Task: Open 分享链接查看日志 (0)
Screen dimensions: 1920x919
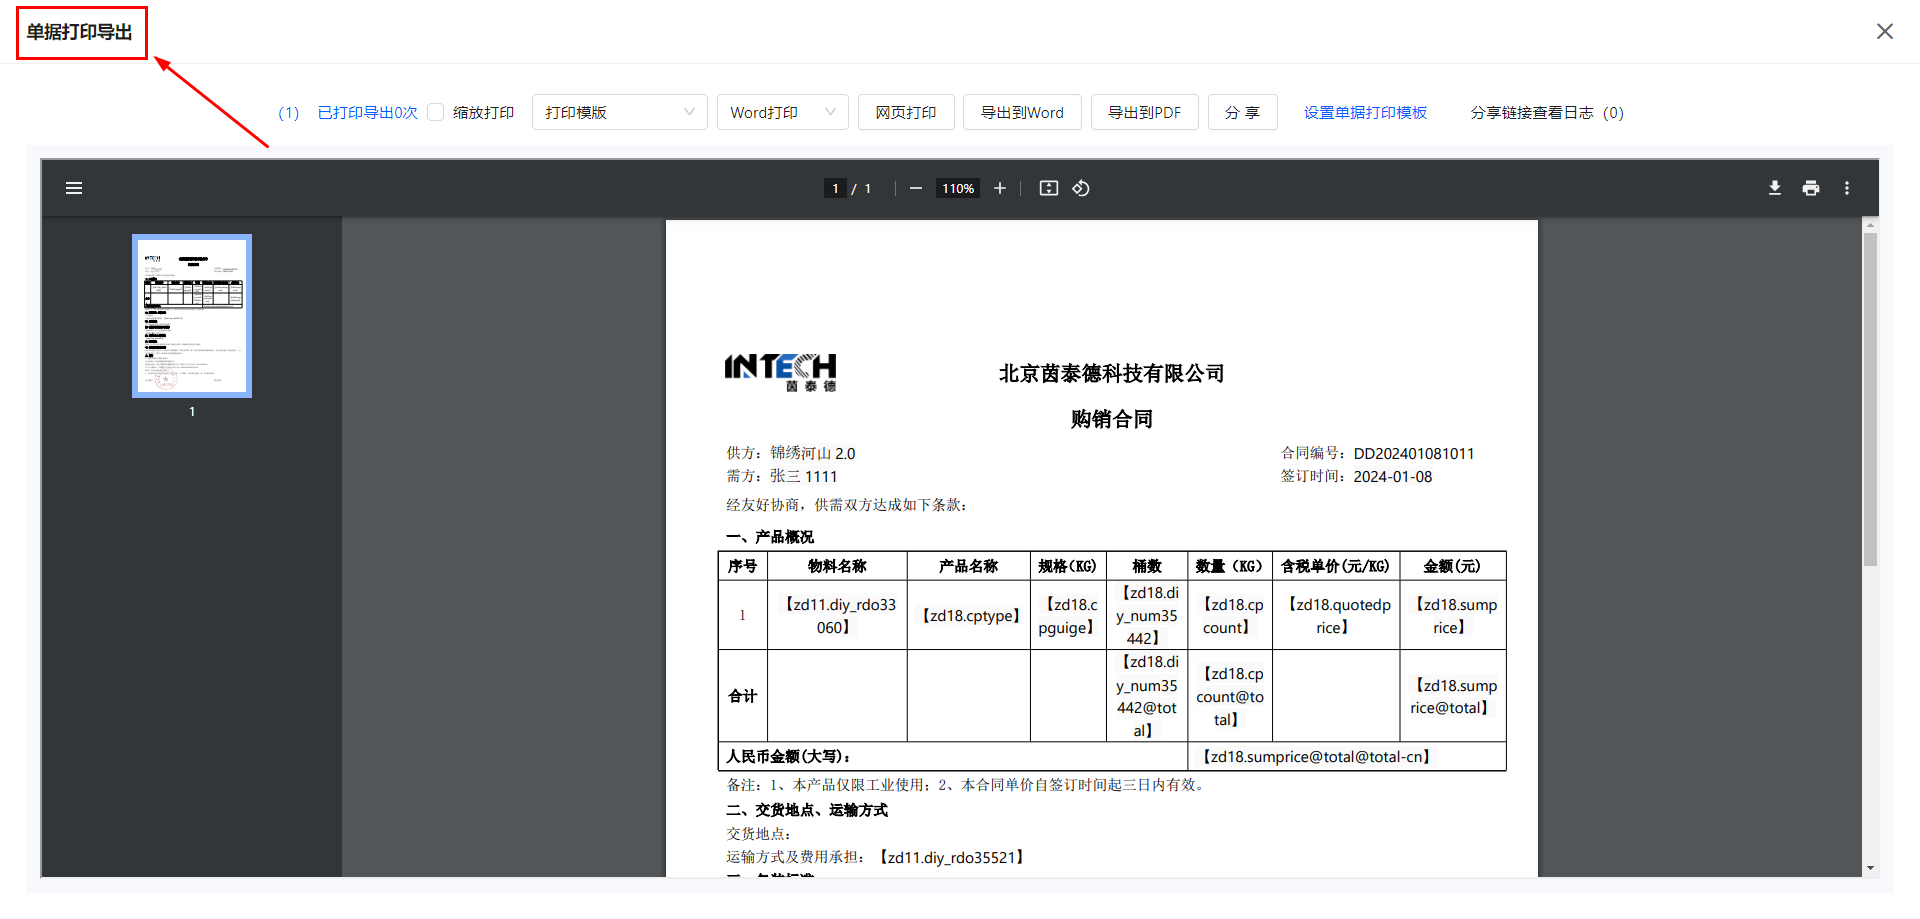Action: click(1546, 113)
